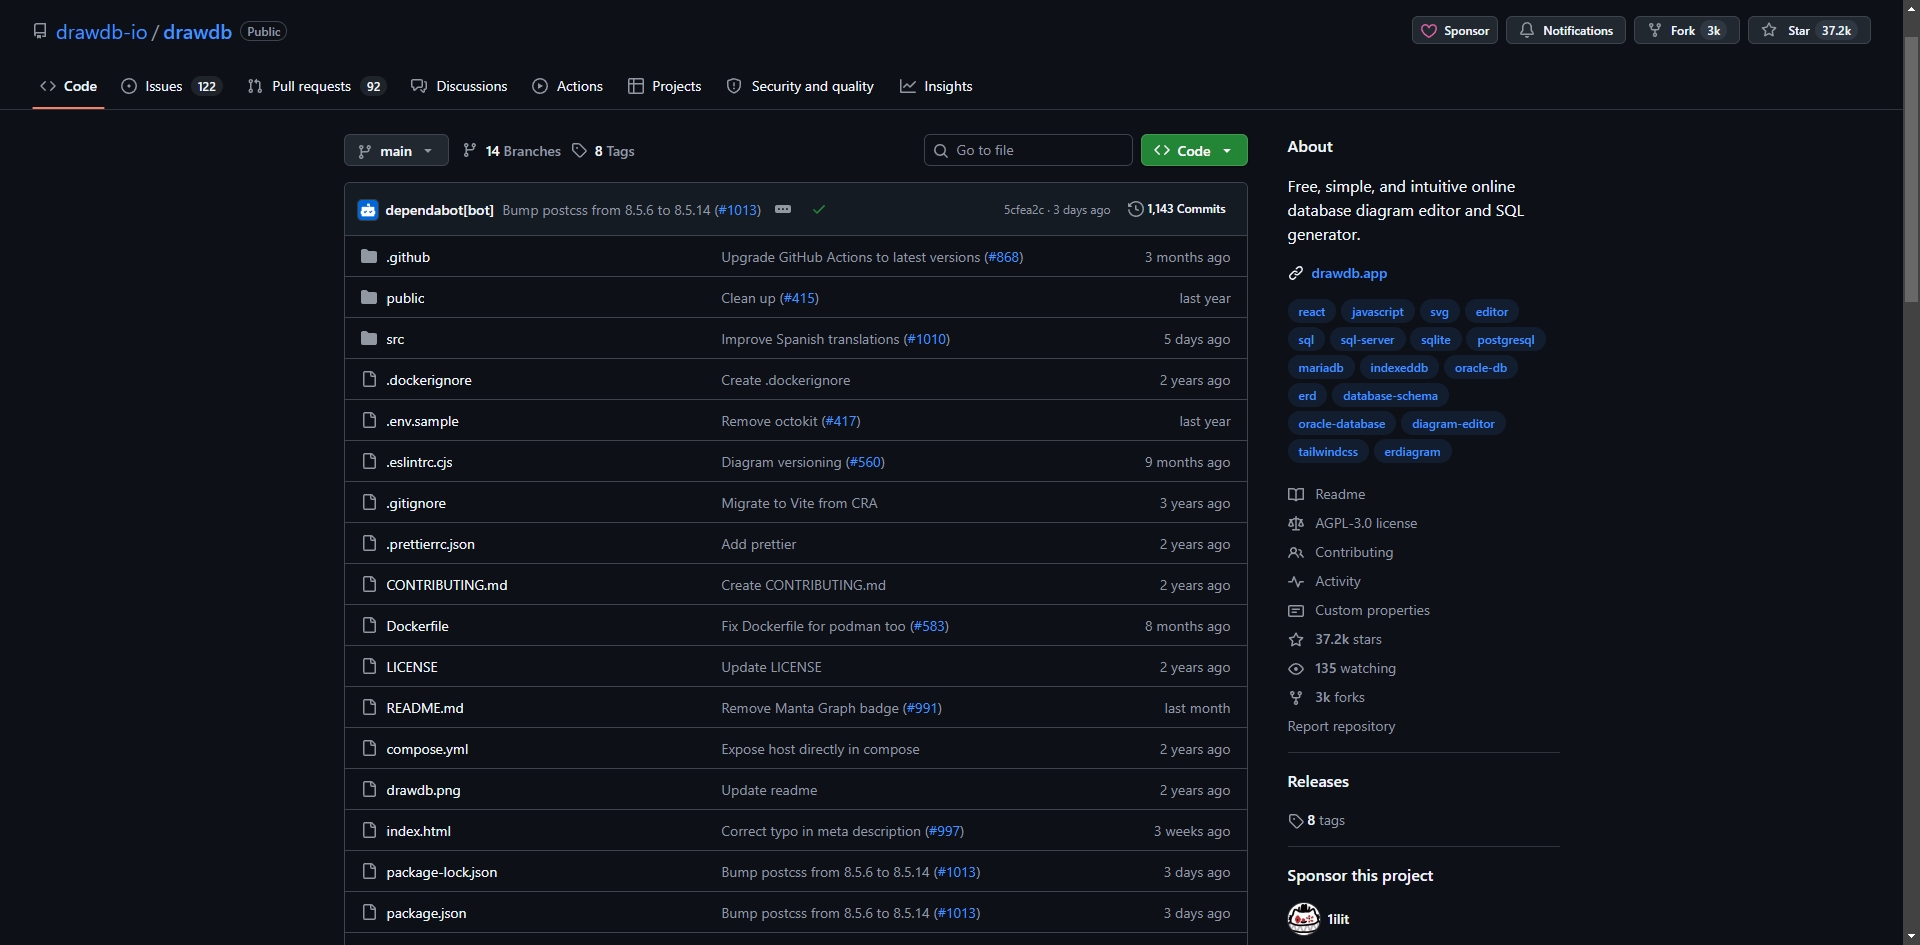Click the Readme book icon
The width and height of the screenshot is (1920, 945).
(1296, 495)
